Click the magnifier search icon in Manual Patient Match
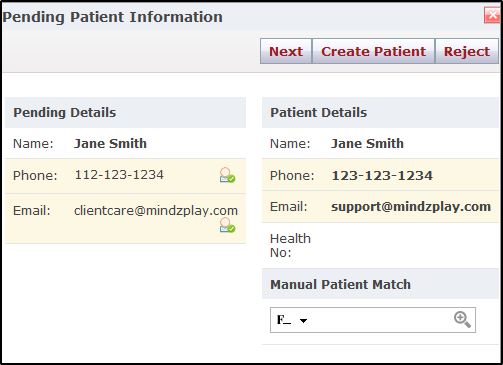The height and width of the screenshot is (365, 503). click(x=462, y=320)
